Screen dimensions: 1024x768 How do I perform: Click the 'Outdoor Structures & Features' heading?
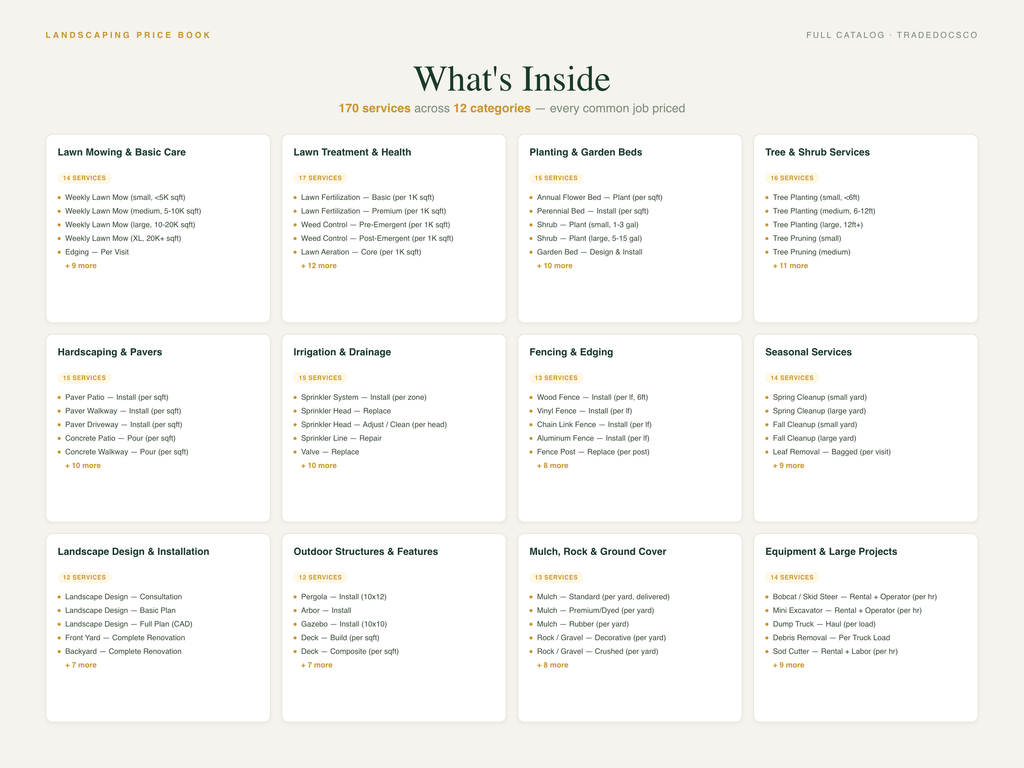(x=366, y=551)
